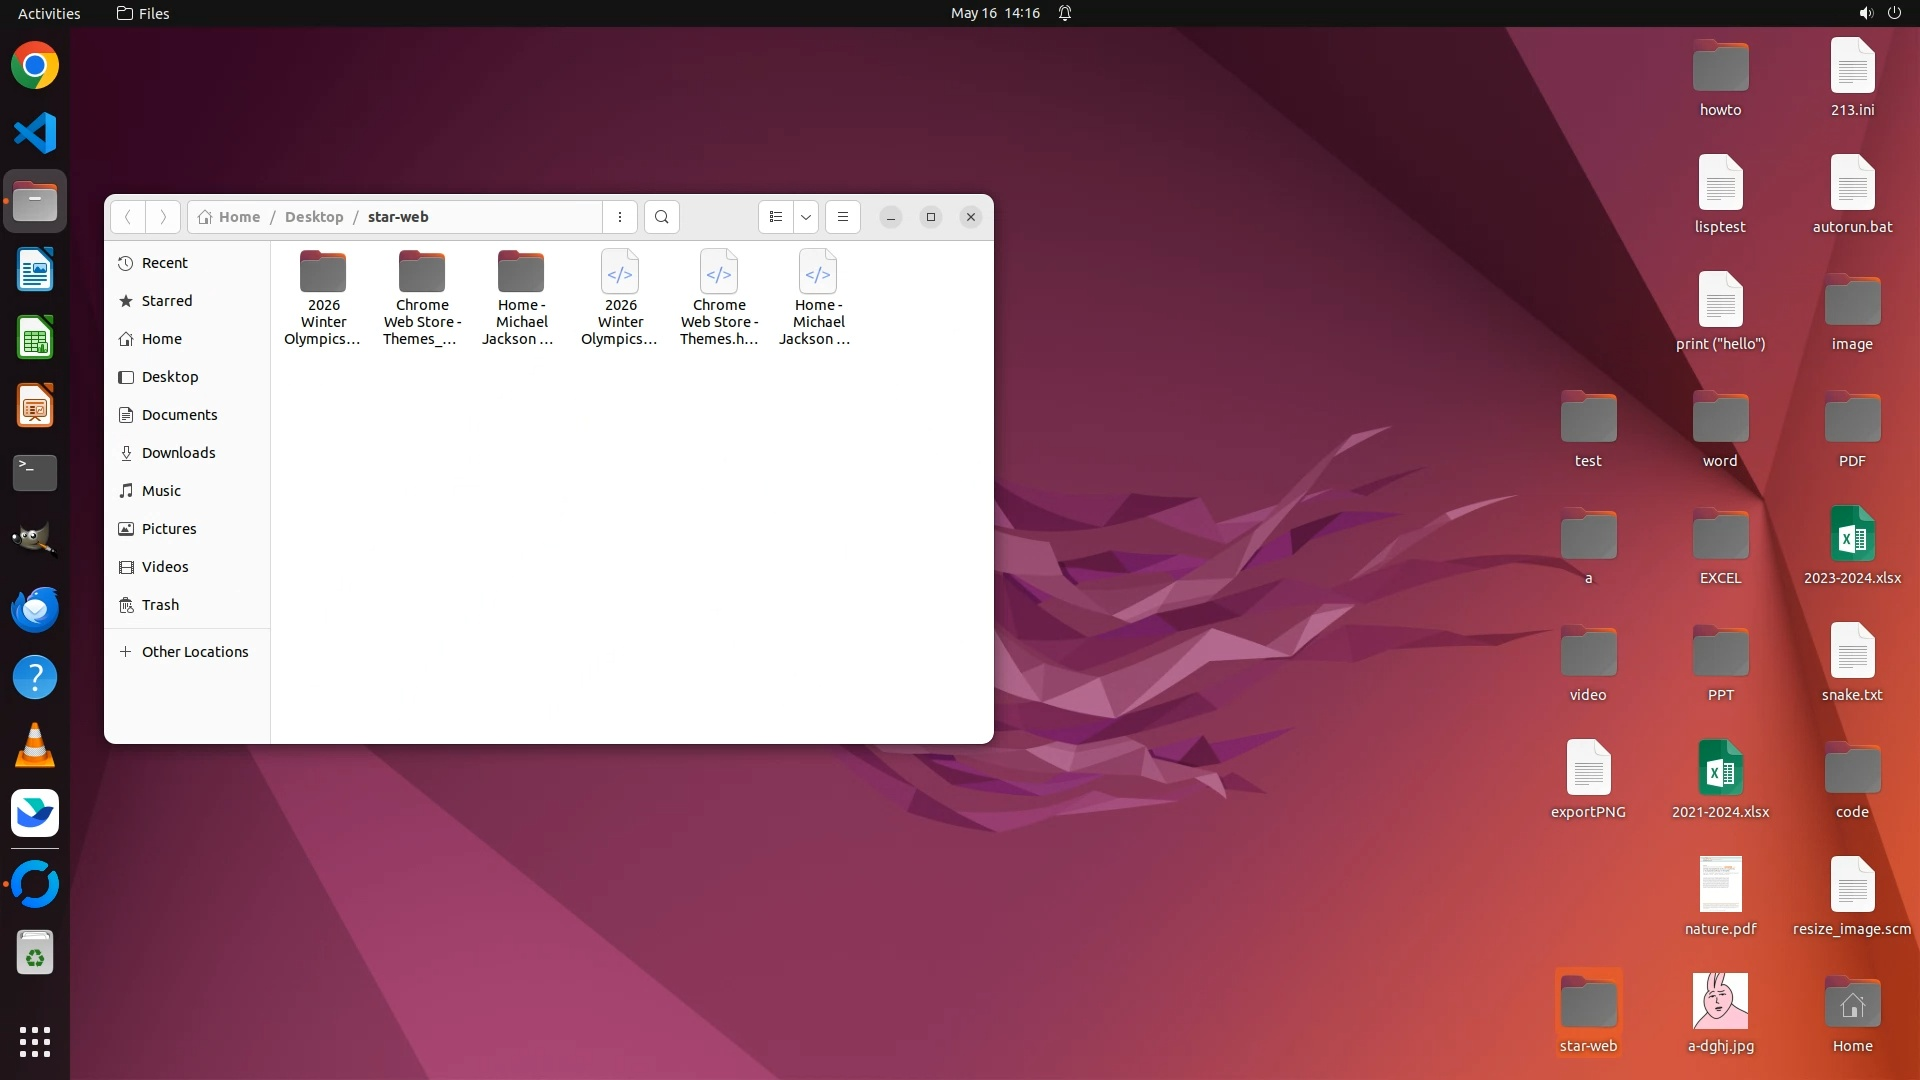Go back with the back arrow
The width and height of the screenshot is (1920, 1080).
coord(127,217)
